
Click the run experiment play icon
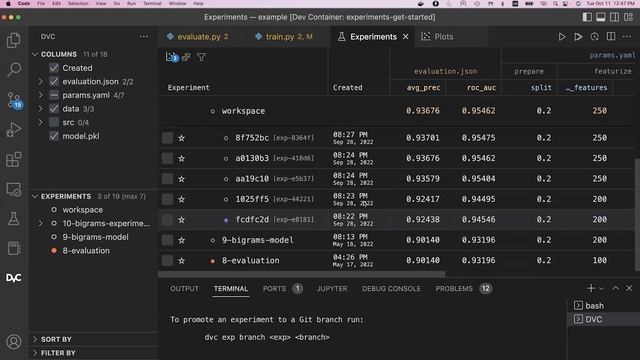pyautogui.click(x=562, y=37)
